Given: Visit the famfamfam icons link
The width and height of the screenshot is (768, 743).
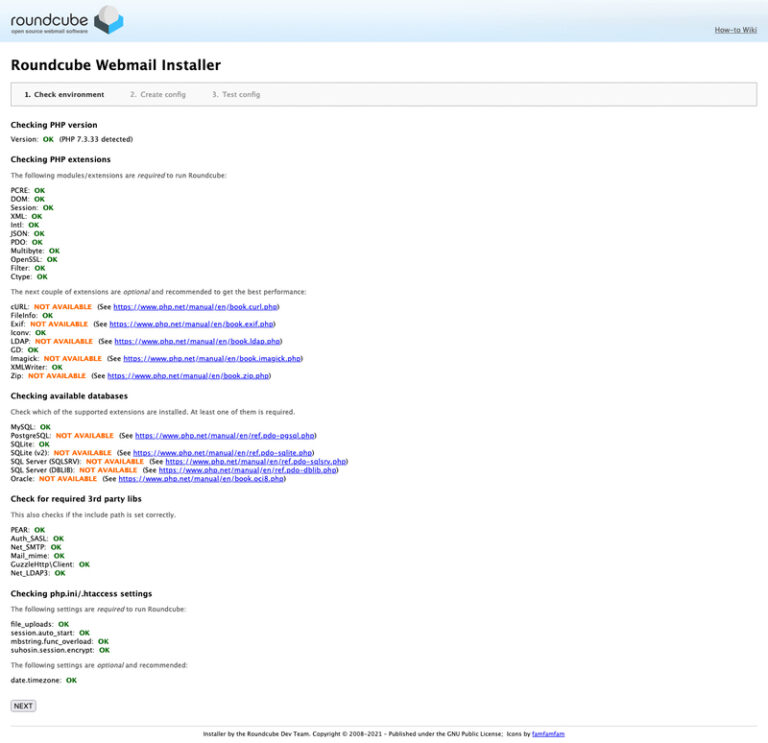Looking at the screenshot, I should click(548, 733).
